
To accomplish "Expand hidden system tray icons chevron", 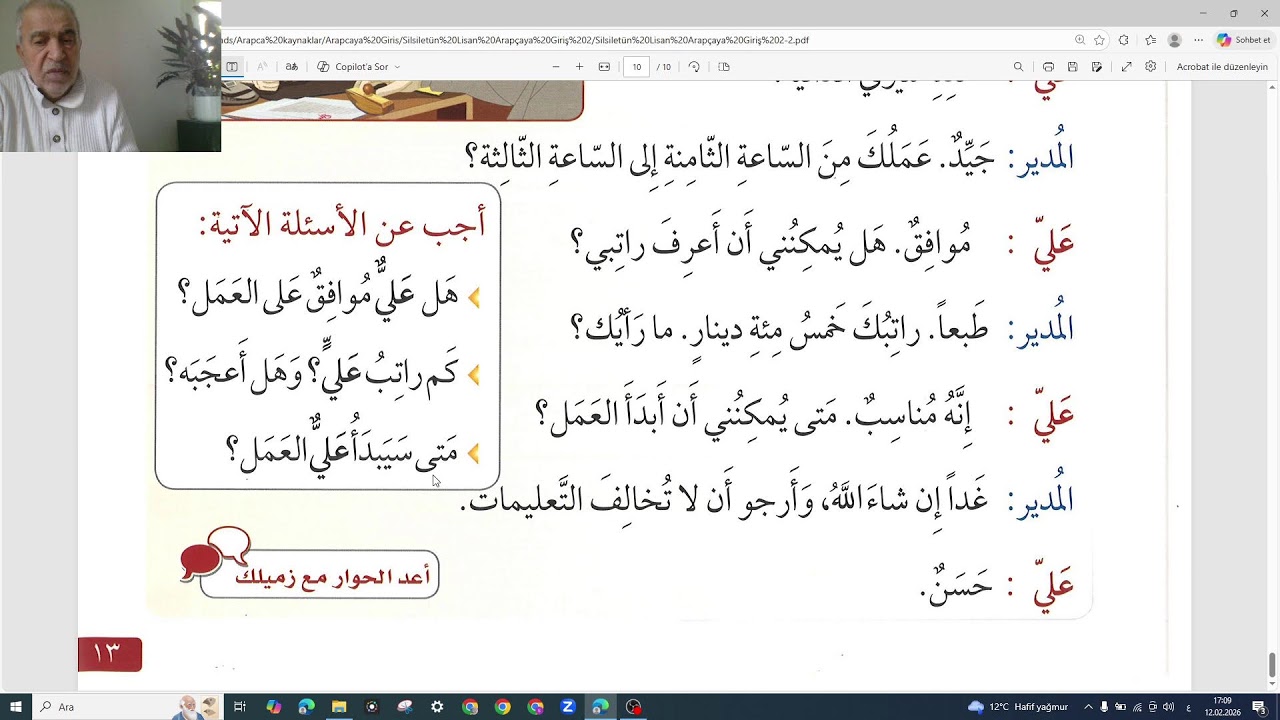I will point(1089,707).
